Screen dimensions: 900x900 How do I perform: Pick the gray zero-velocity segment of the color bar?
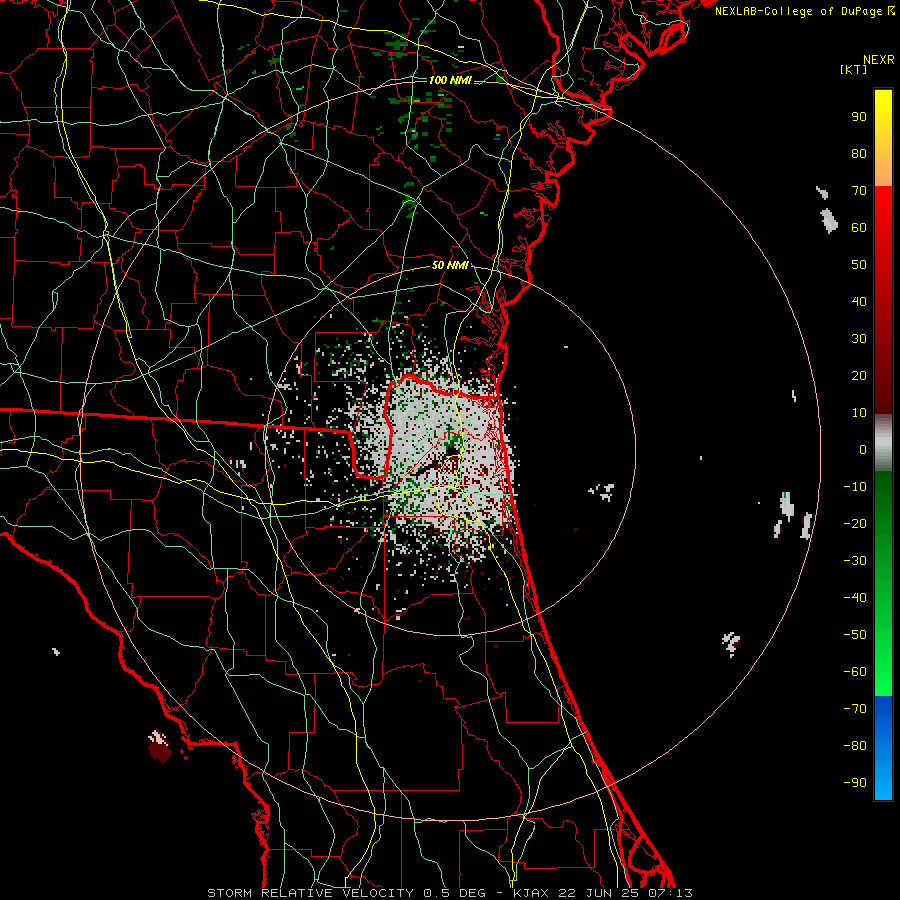click(883, 443)
